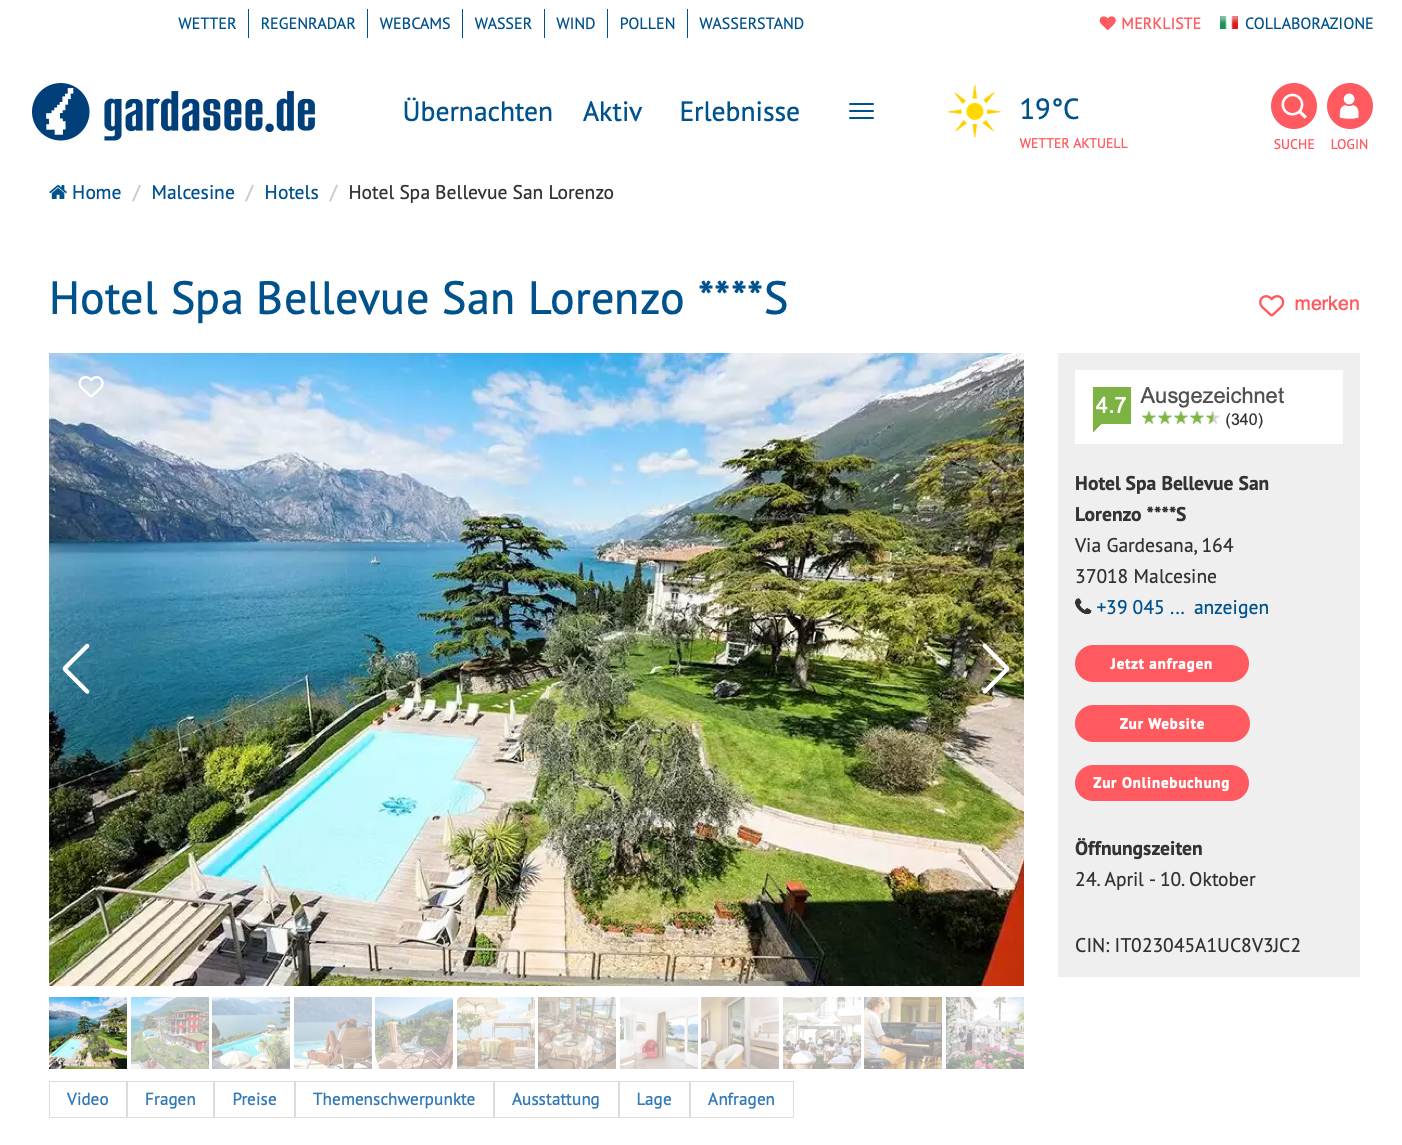The image size is (1402, 1145).
Task: Click the 'Jetzt anfragen' button
Action: [x=1161, y=664]
